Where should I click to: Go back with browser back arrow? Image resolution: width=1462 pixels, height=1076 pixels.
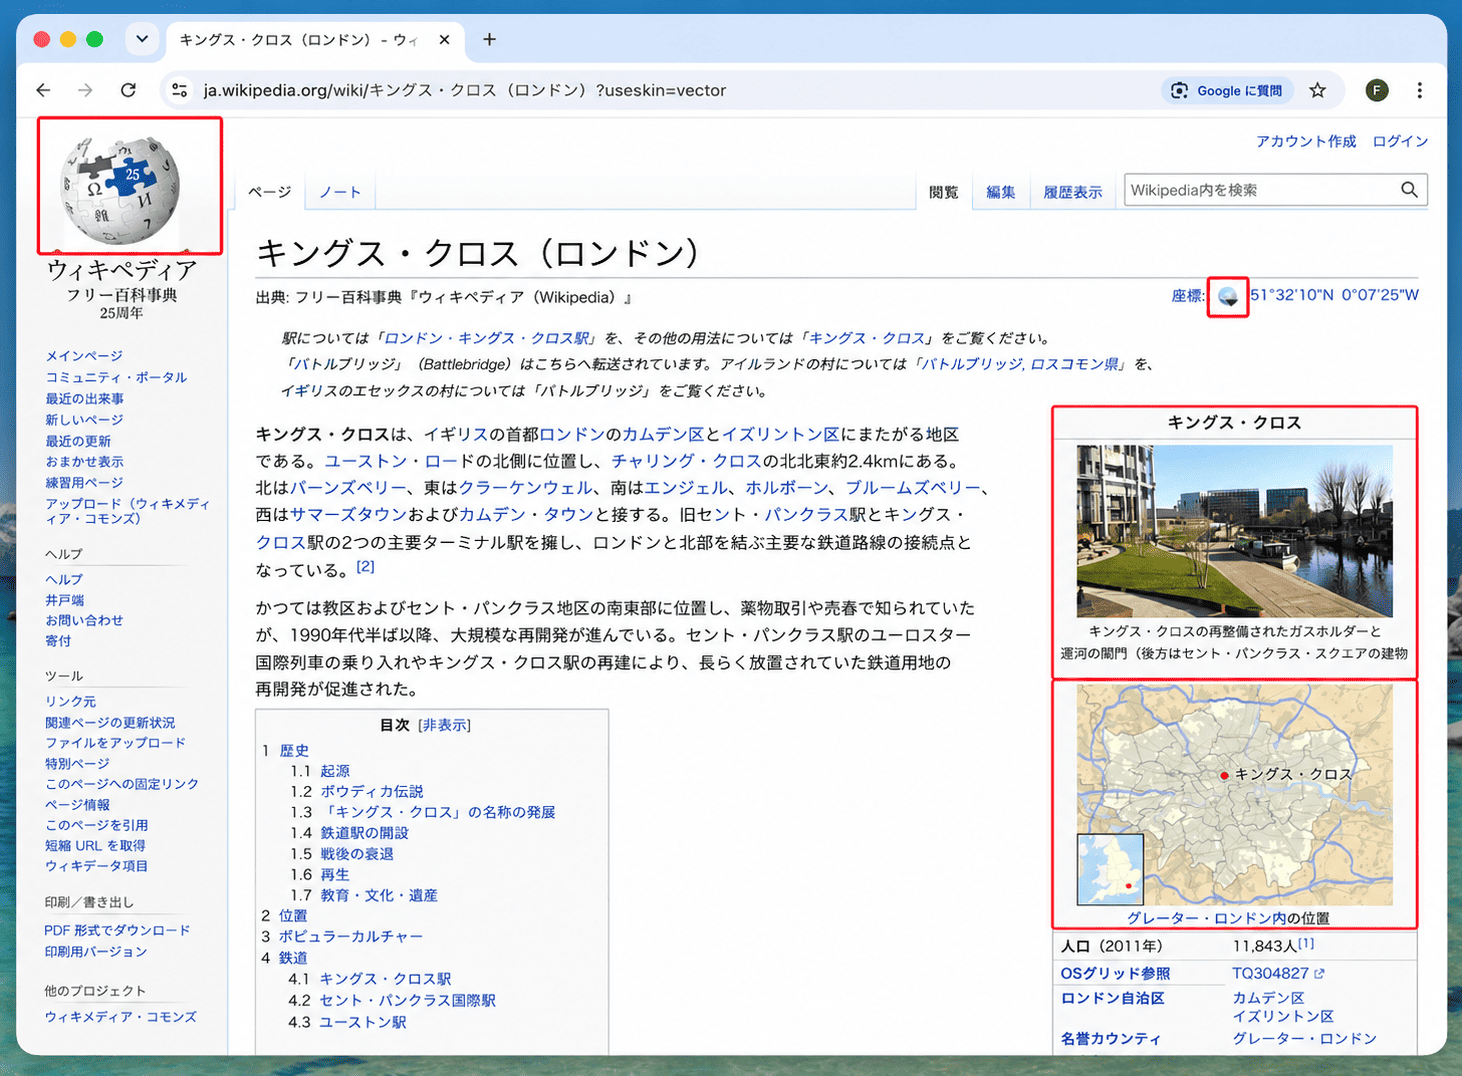pos(43,90)
